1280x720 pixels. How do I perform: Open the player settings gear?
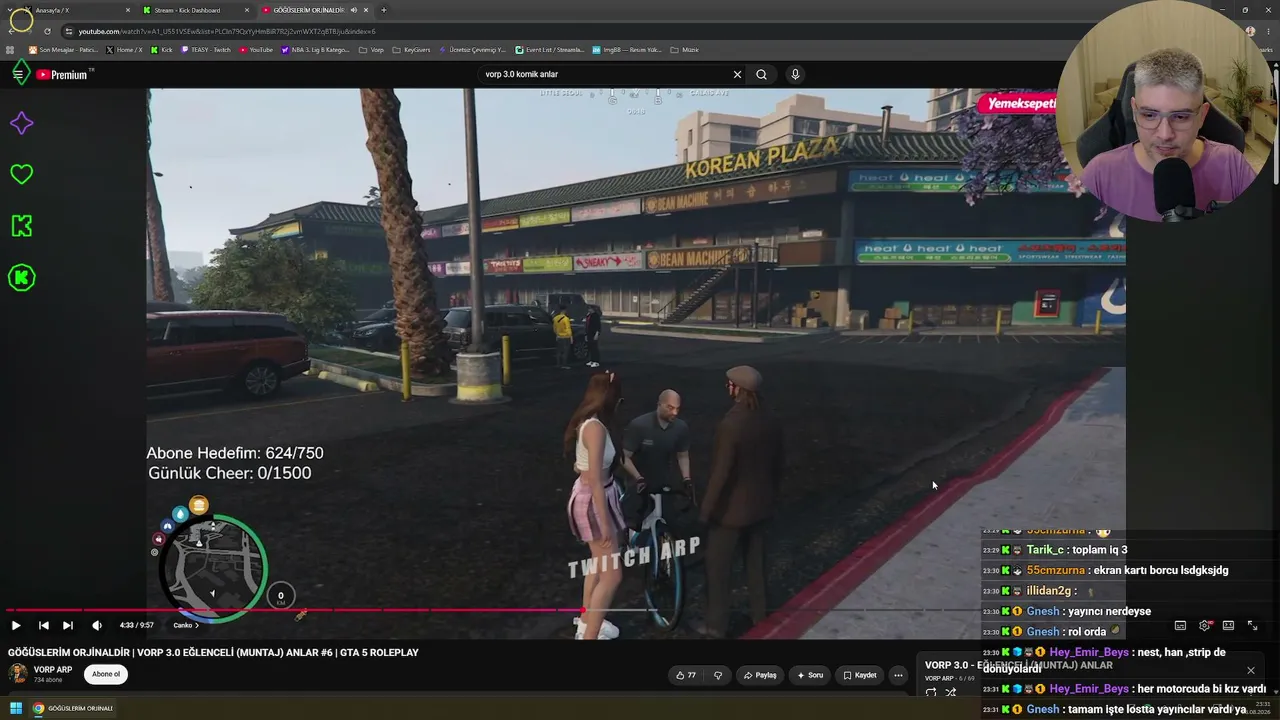click(1204, 625)
